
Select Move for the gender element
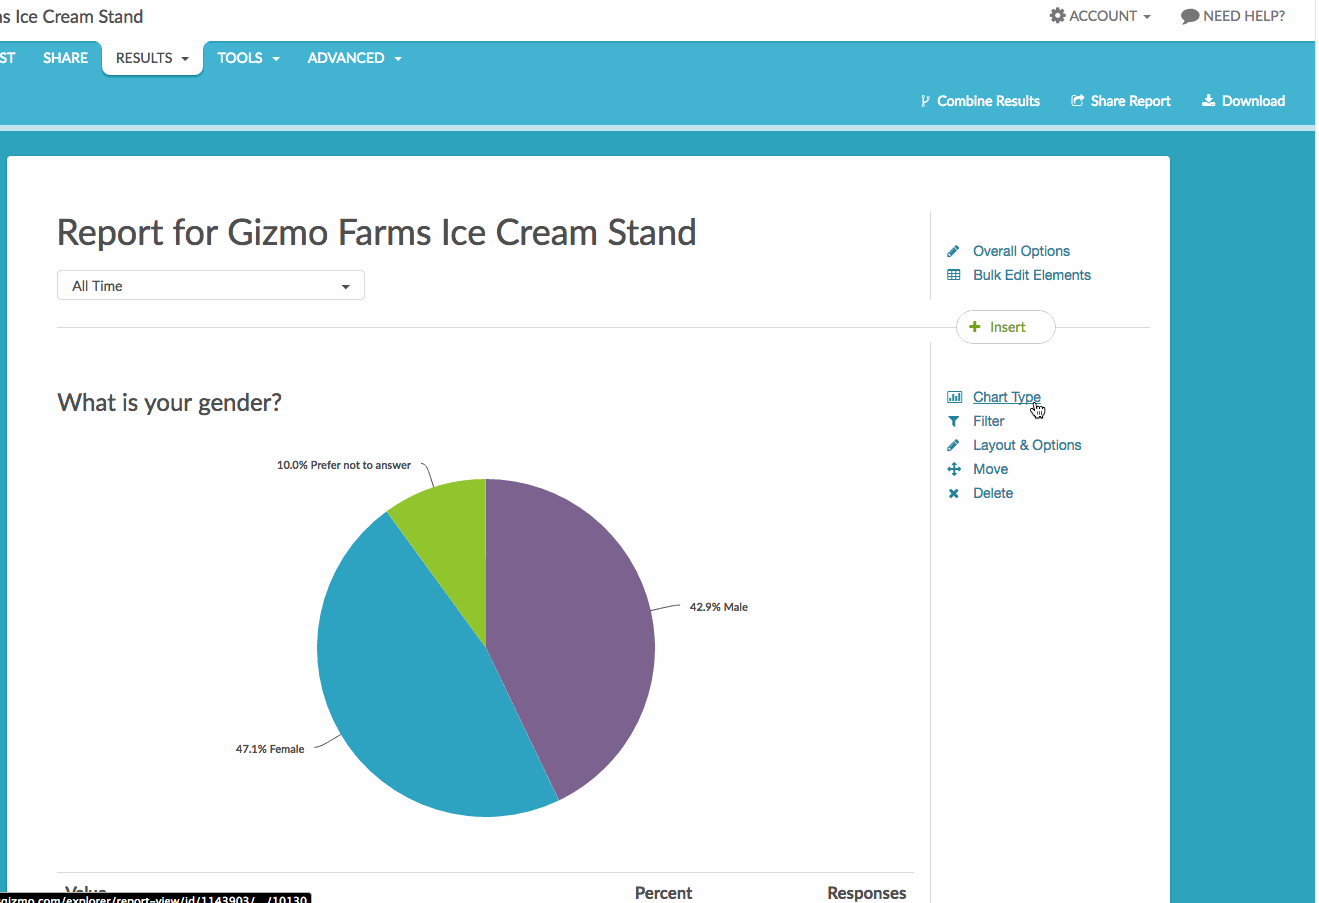click(990, 469)
